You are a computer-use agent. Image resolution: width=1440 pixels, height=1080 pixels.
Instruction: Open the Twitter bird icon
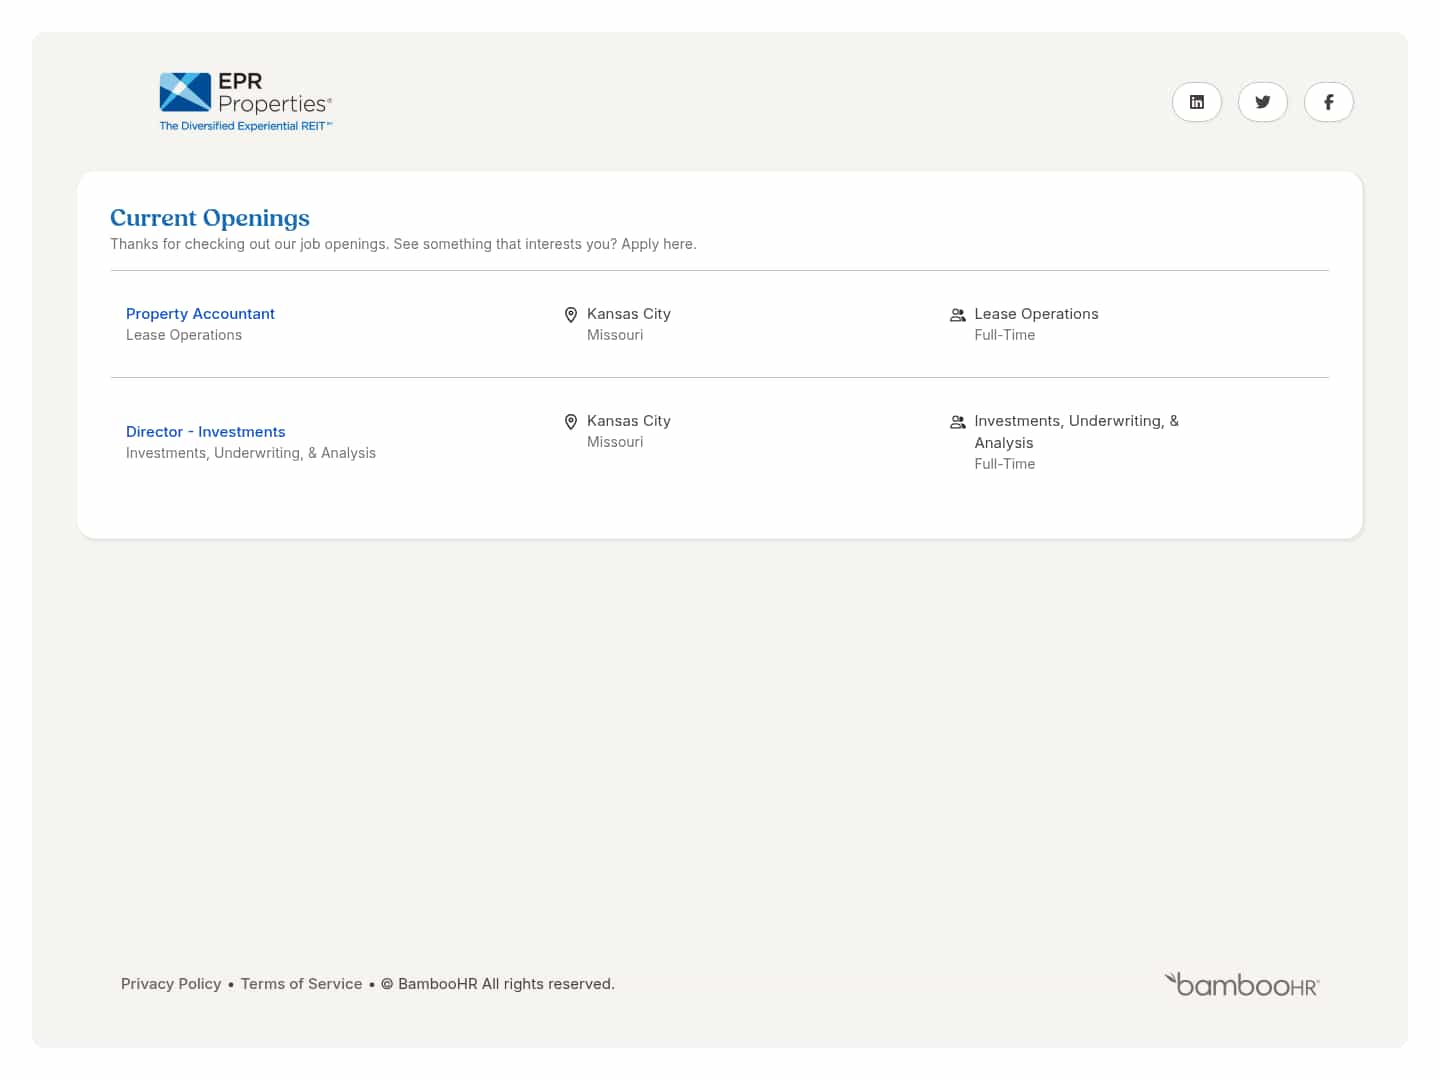click(1262, 102)
